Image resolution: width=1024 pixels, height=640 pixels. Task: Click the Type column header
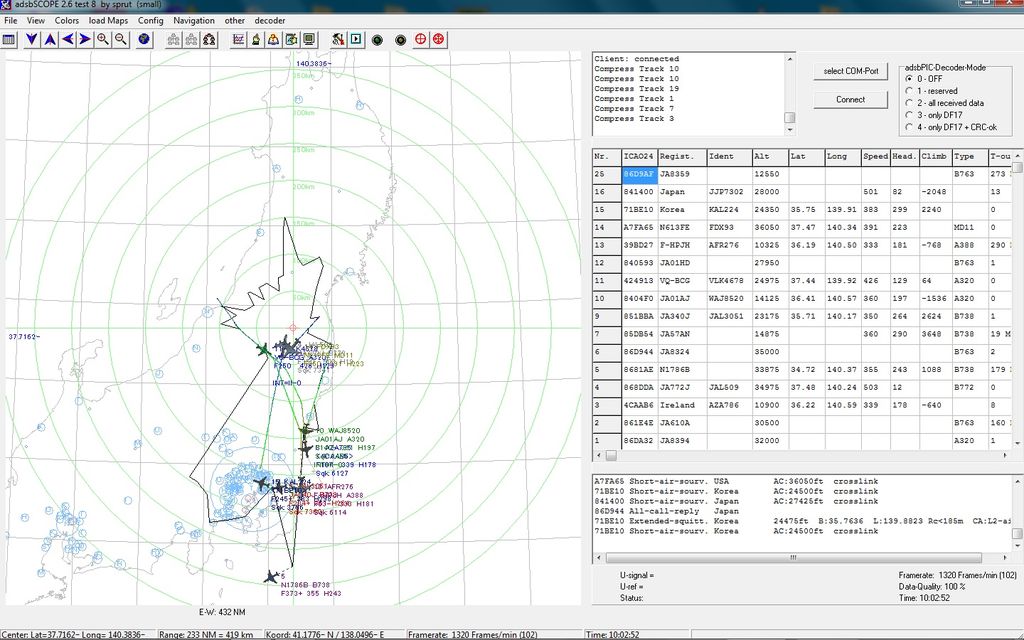coord(969,157)
